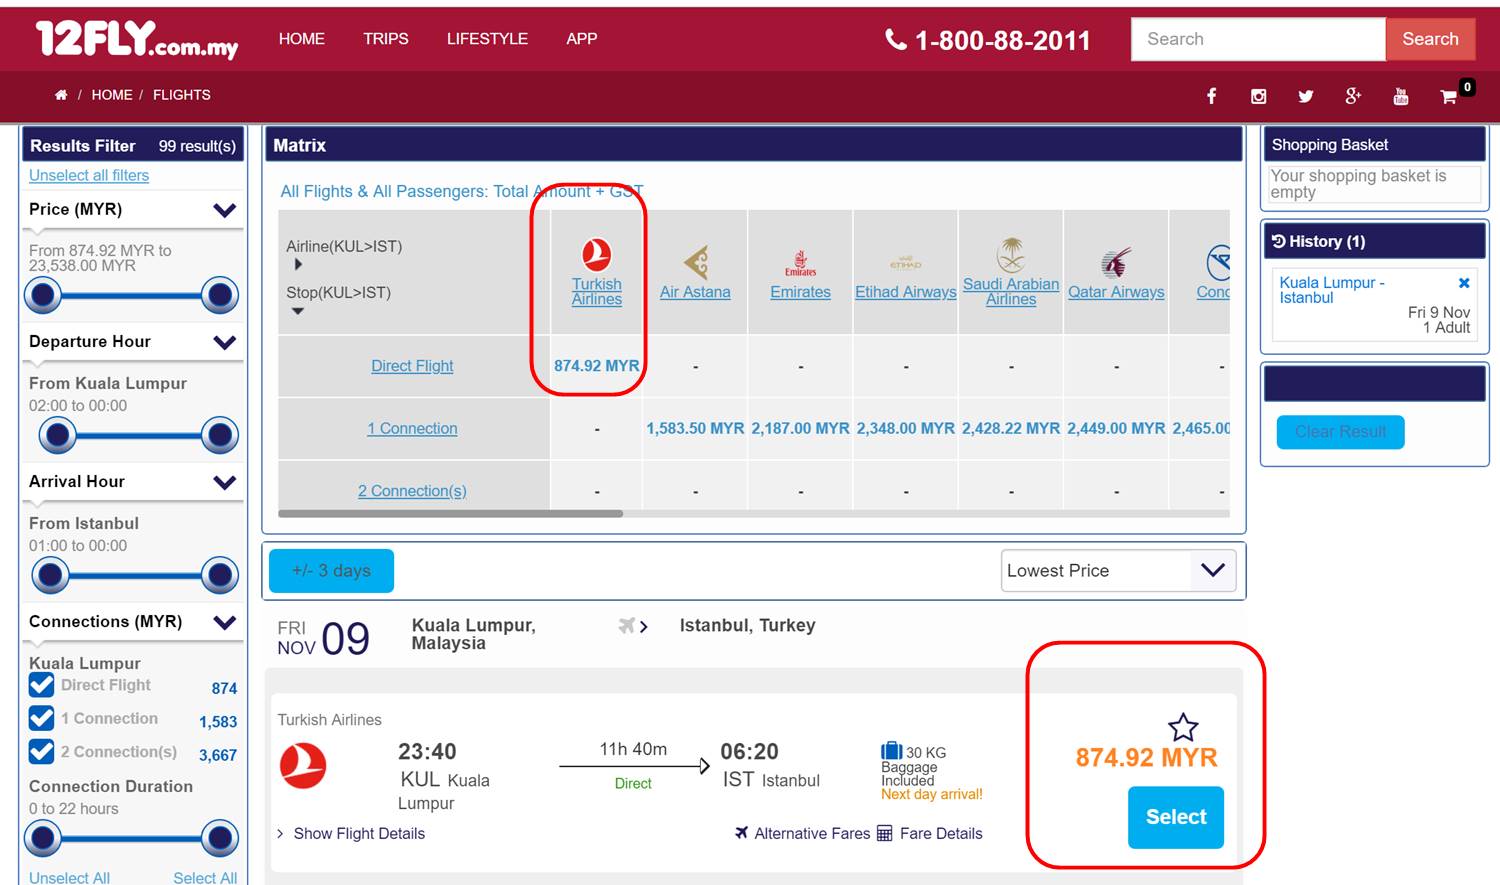This screenshot has height=885, width=1500.
Task: Click the 12FLY.com.my logo
Action: (137, 39)
